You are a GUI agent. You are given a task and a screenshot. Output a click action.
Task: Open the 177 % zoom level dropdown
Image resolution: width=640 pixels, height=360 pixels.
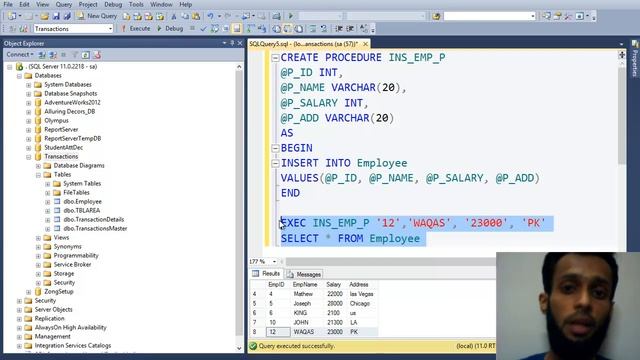(274, 261)
